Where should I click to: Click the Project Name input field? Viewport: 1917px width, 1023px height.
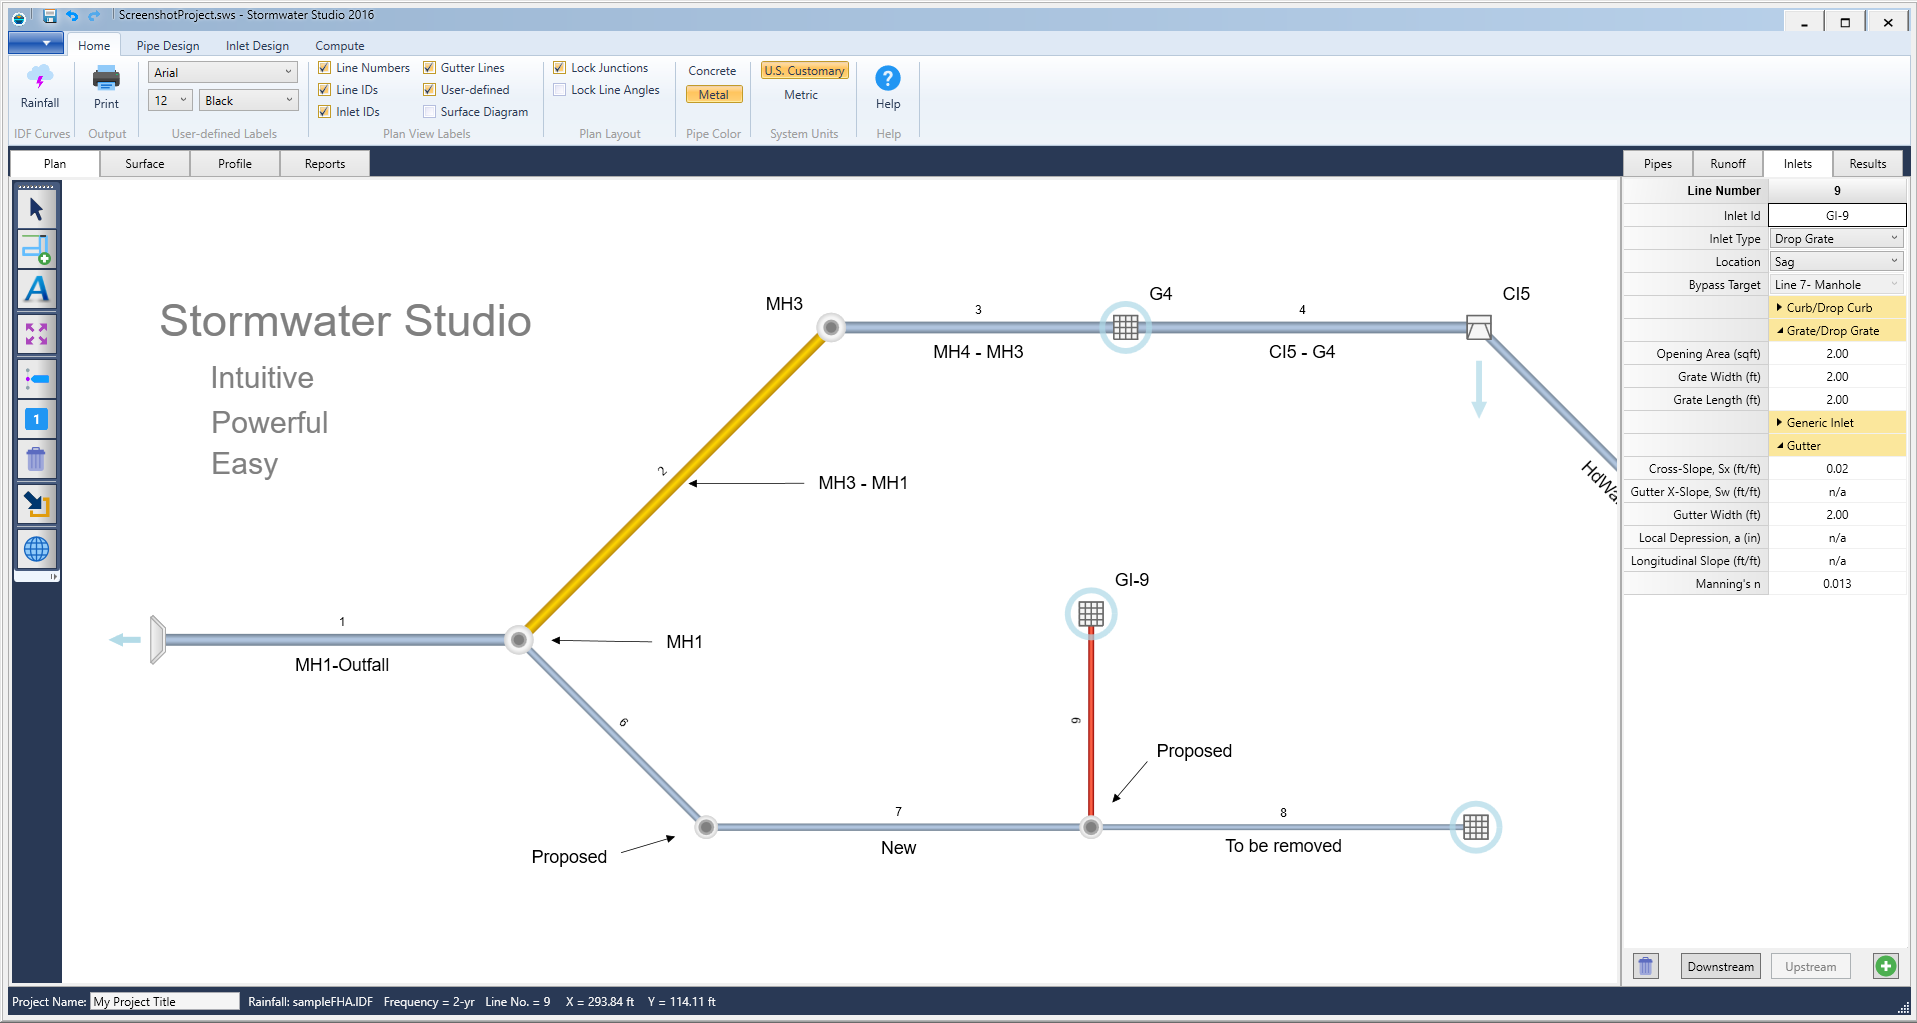click(165, 1001)
